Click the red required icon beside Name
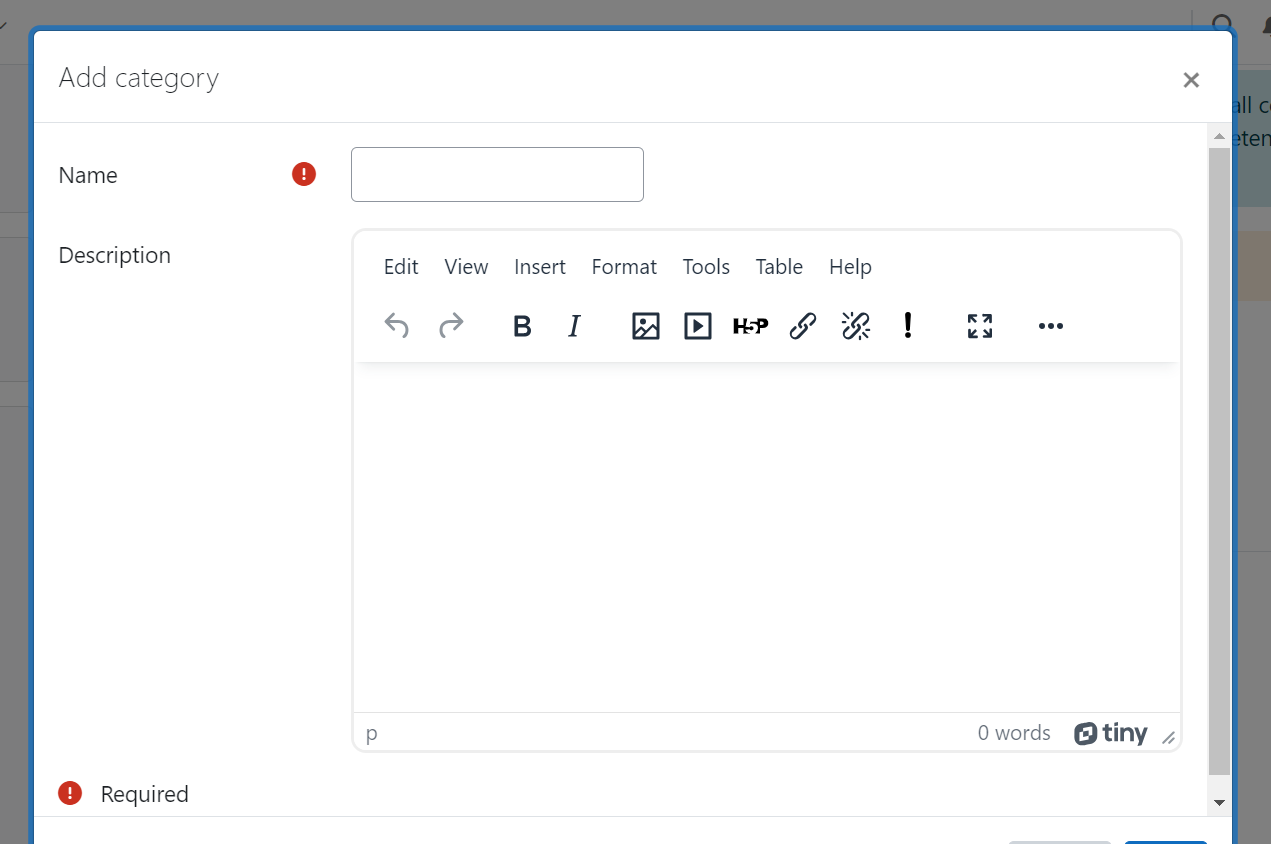 click(304, 174)
